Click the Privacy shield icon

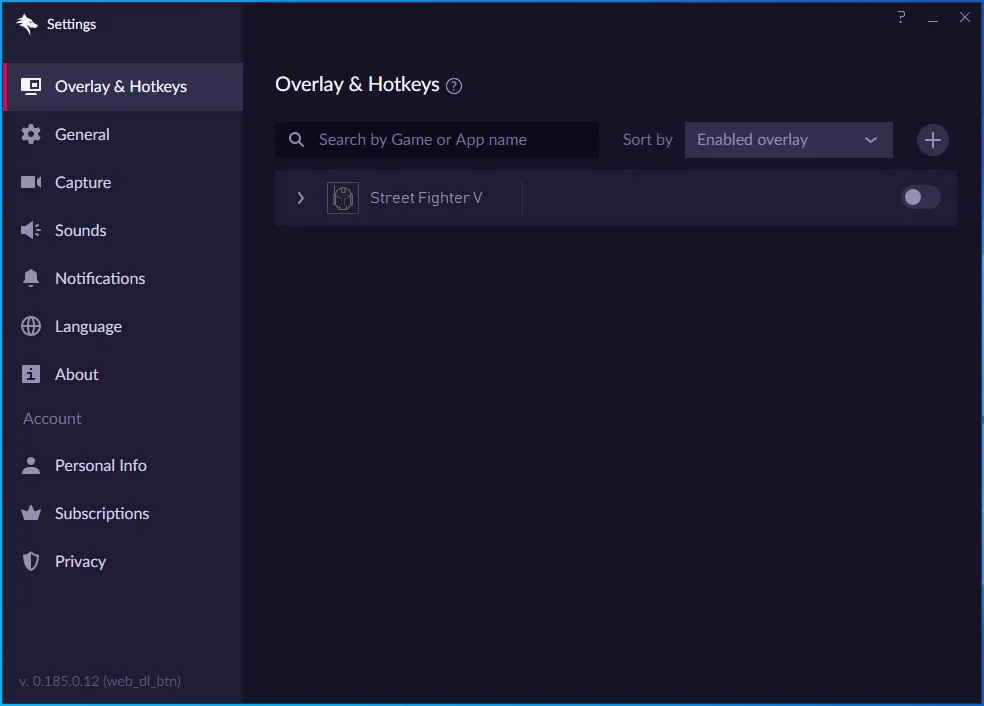pyautogui.click(x=31, y=561)
